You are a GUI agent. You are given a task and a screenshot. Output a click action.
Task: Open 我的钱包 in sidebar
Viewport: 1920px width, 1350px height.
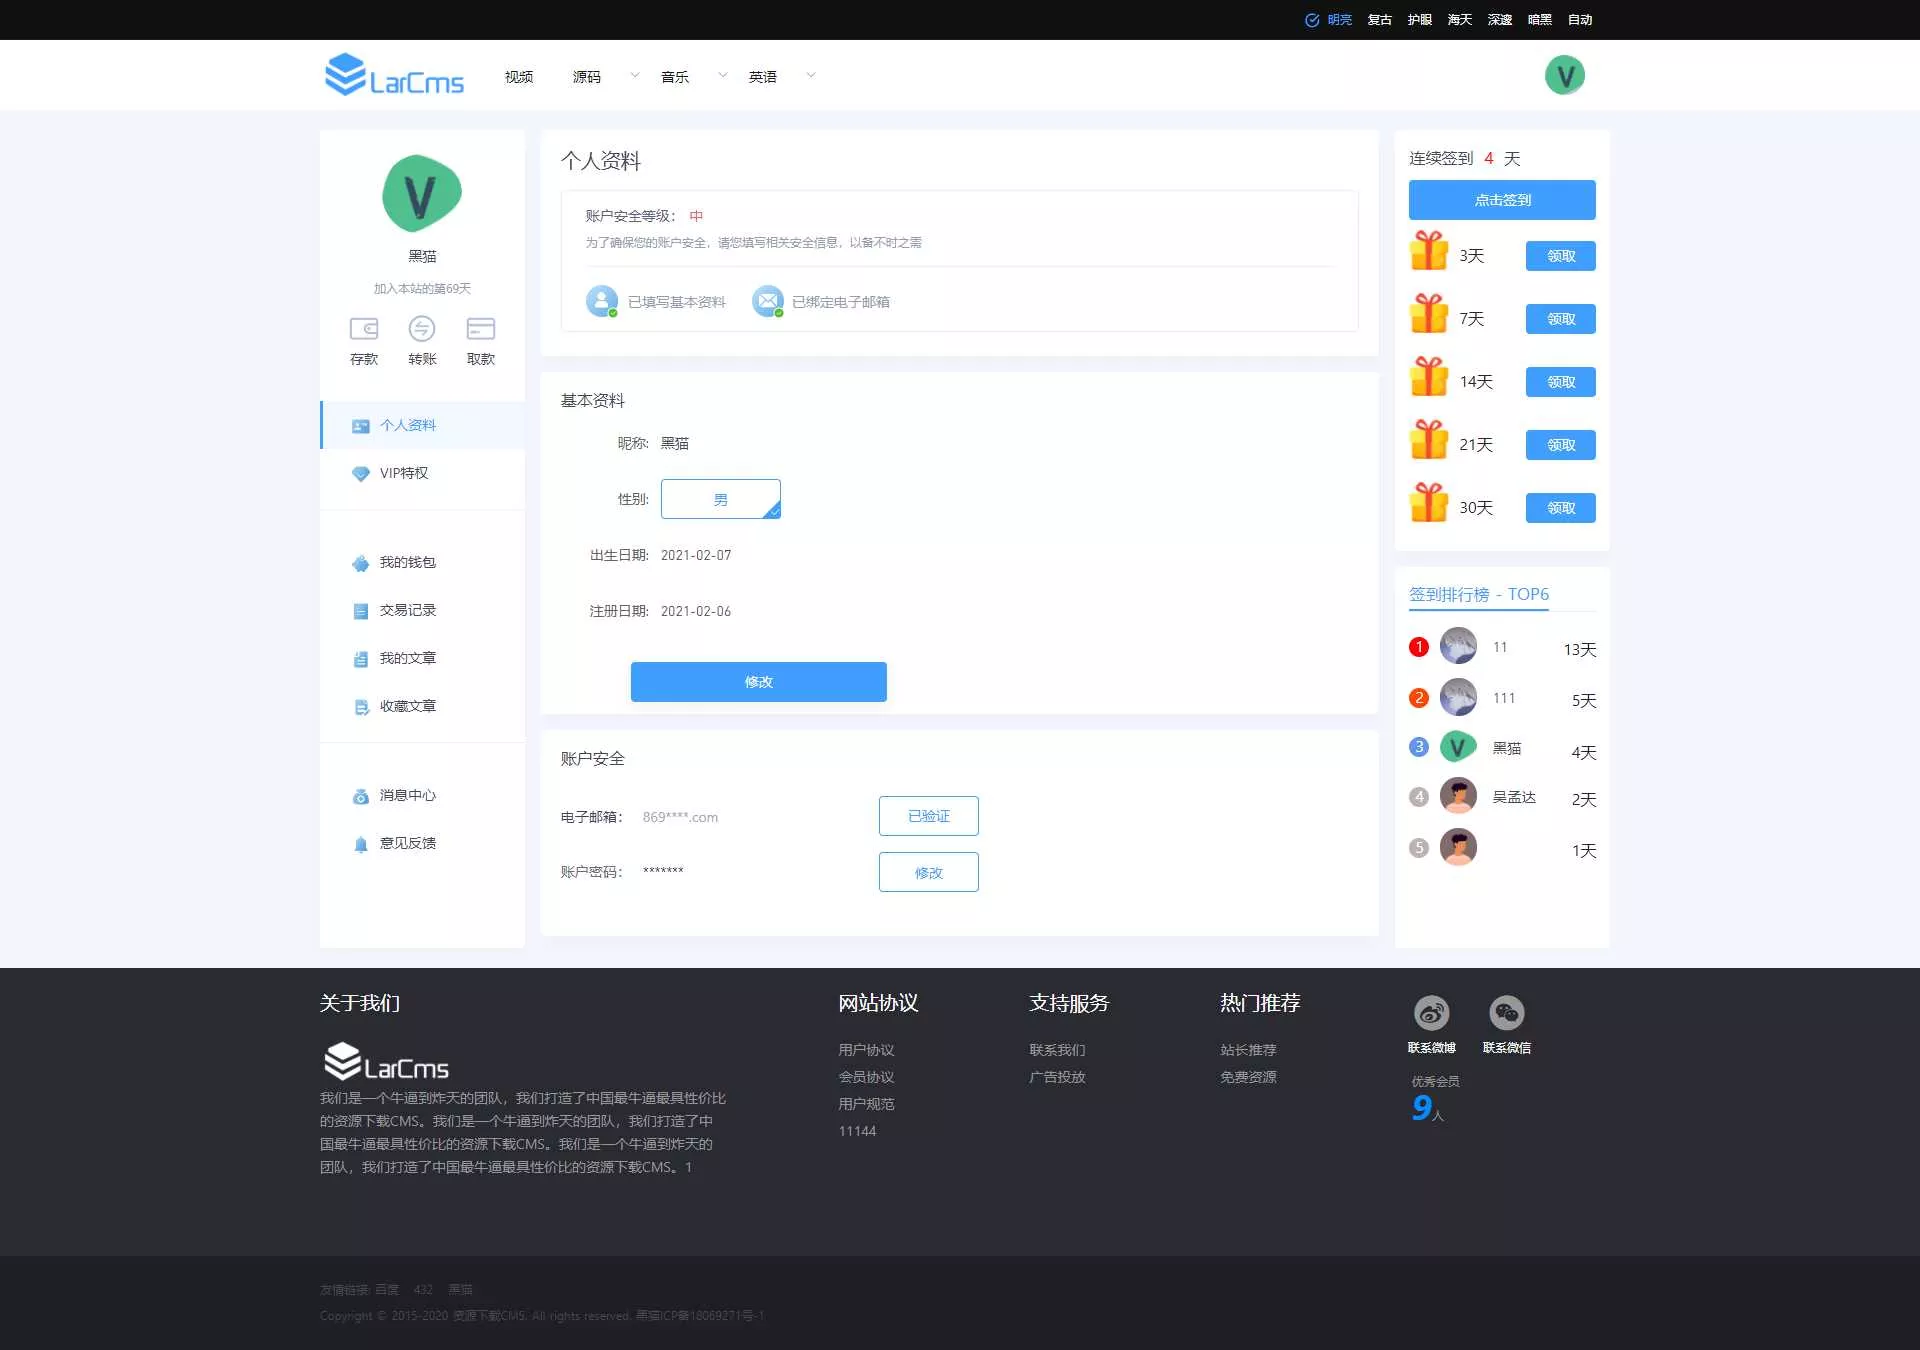(422, 562)
